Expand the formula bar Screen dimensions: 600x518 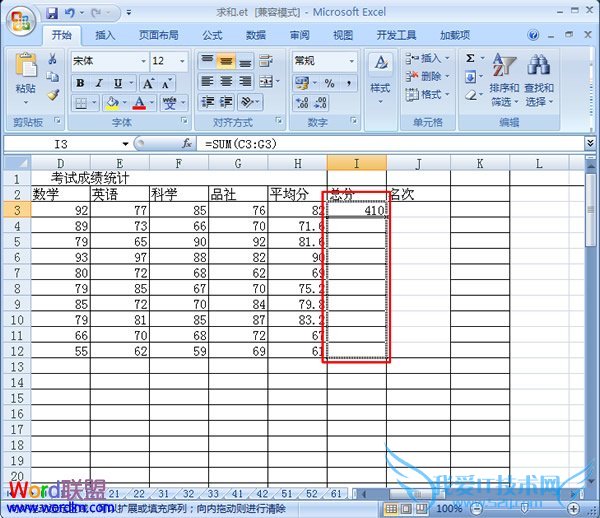coord(590,143)
